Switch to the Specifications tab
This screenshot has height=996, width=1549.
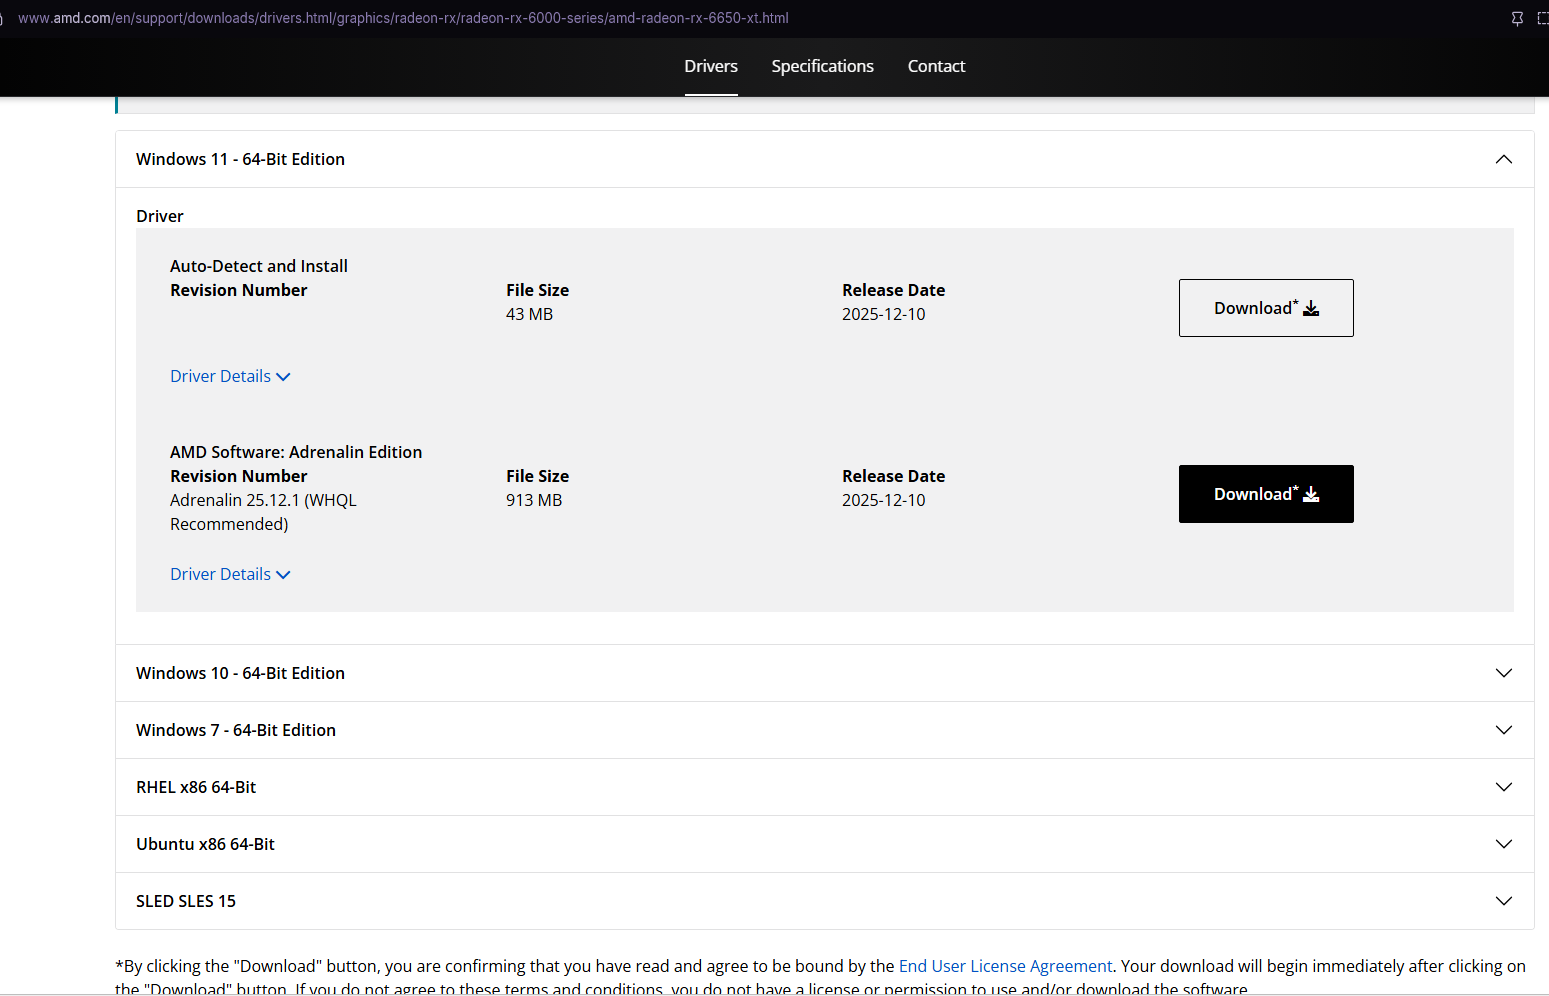822,66
